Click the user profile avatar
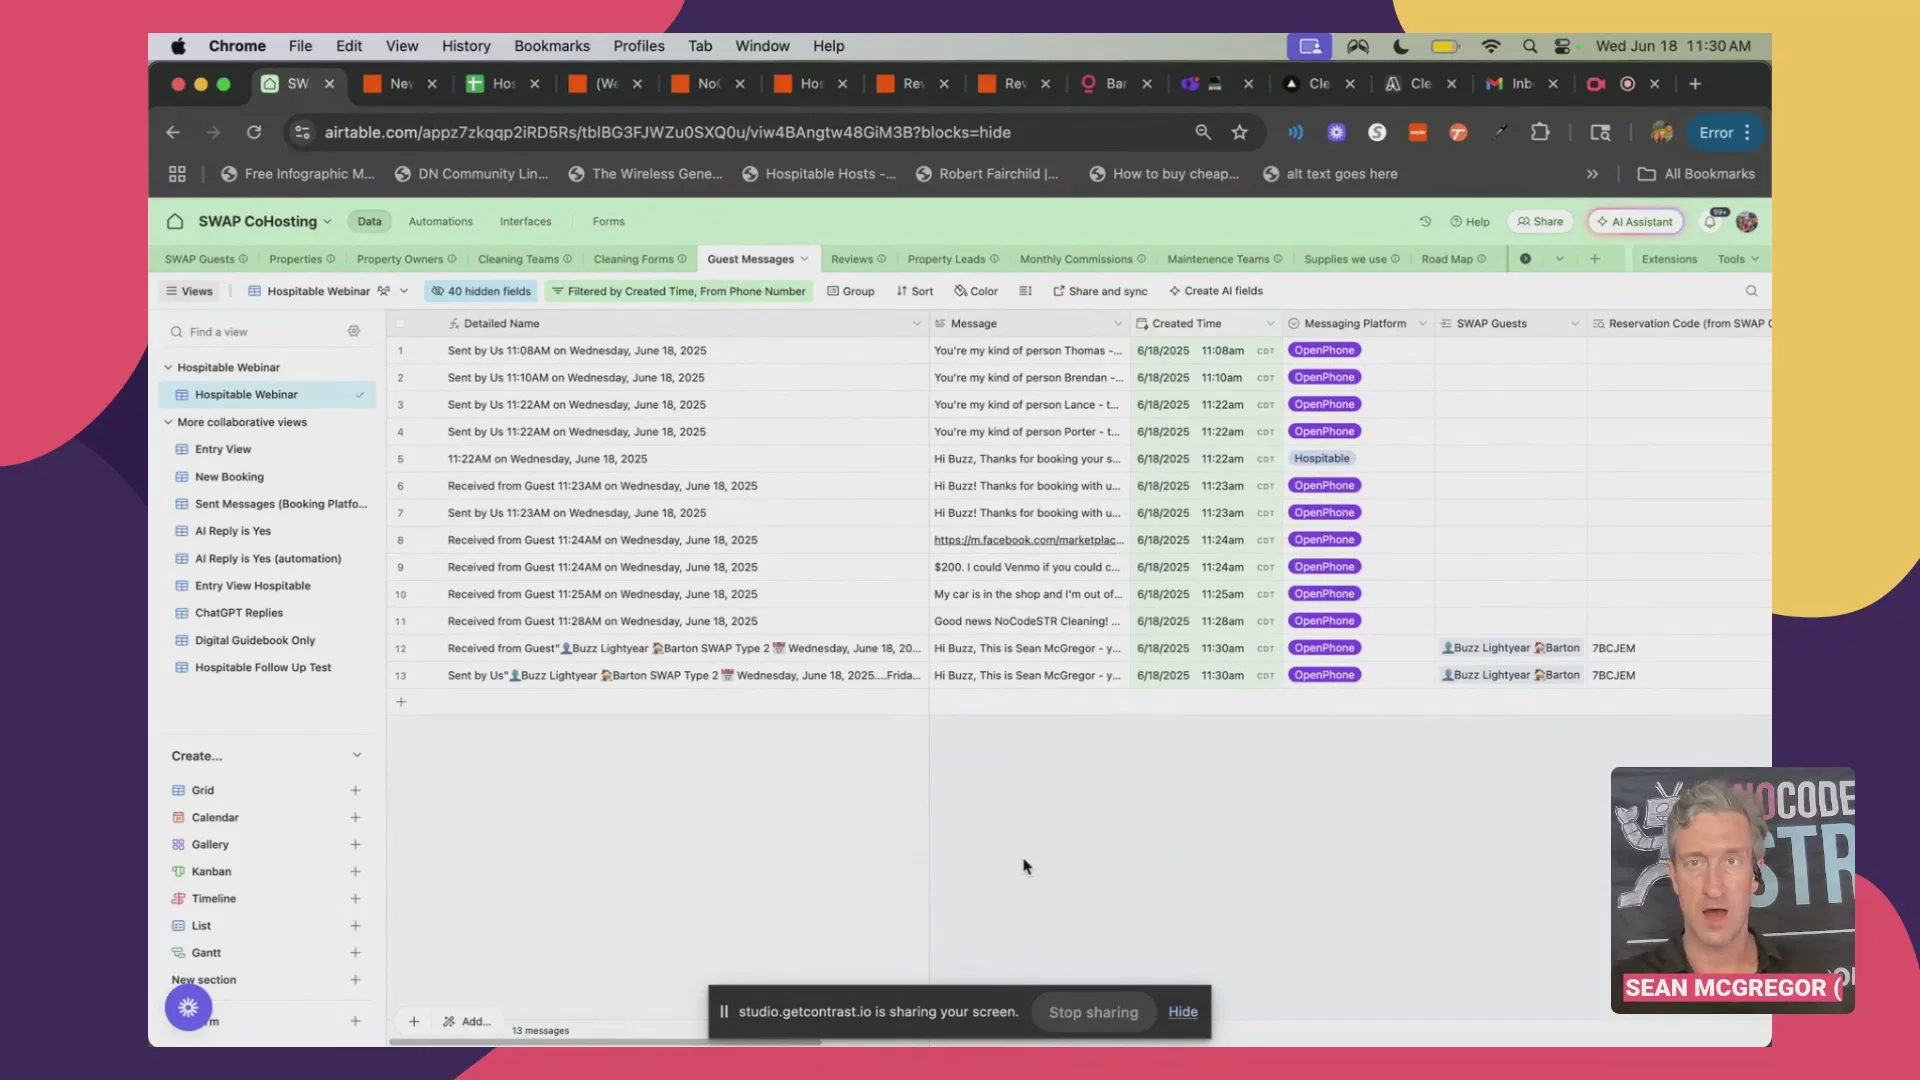 pyautogui.click(x=1747, y=222)
